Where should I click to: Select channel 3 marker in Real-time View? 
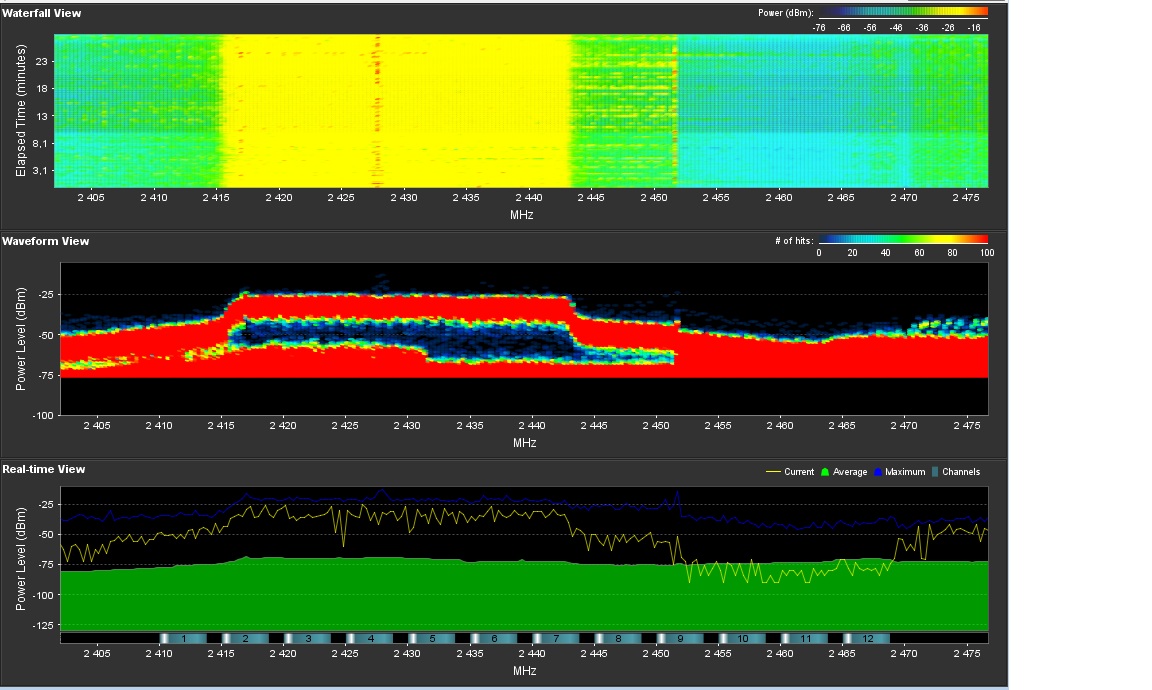click(x=308, y=639)
